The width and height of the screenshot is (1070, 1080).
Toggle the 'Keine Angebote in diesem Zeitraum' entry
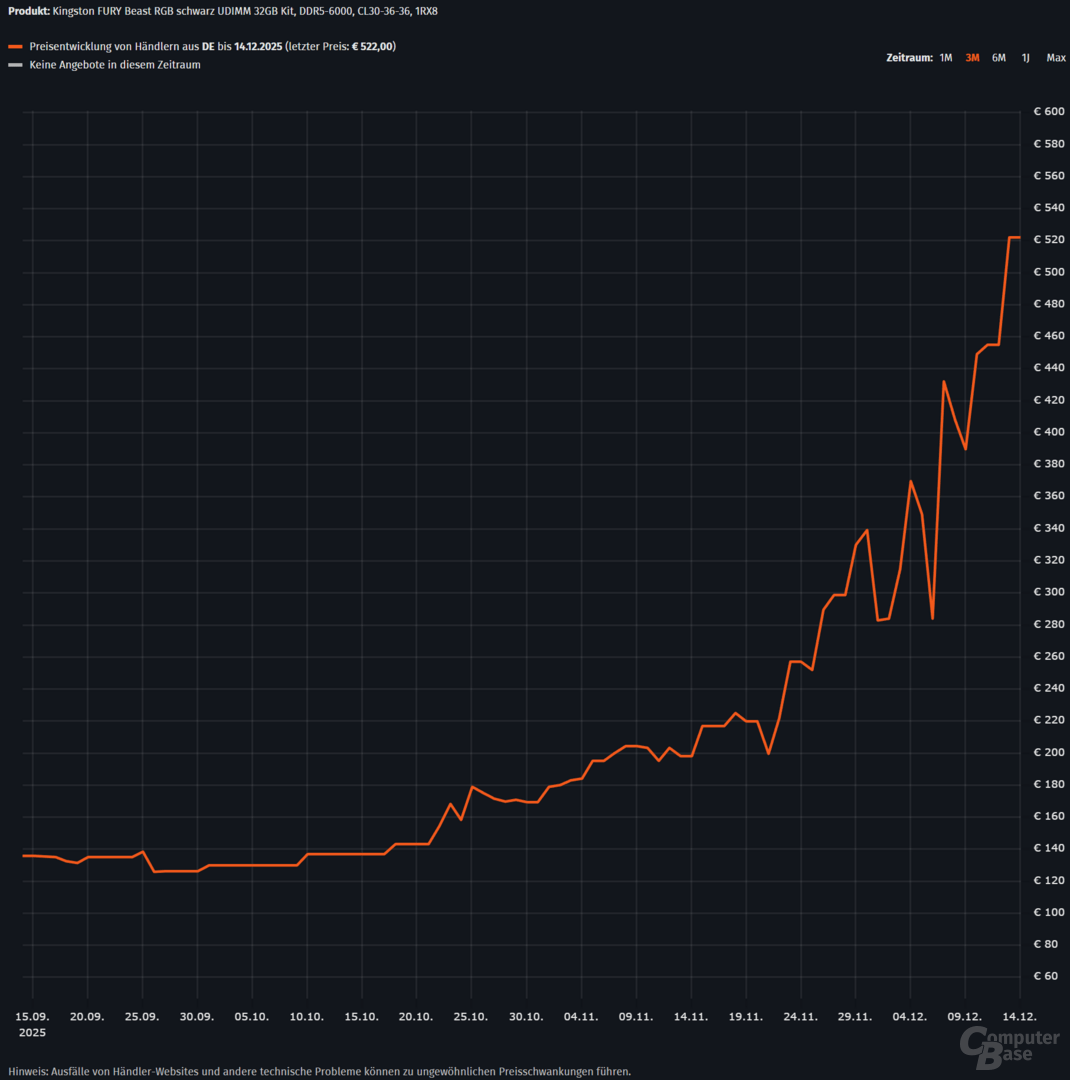[114, 65]
